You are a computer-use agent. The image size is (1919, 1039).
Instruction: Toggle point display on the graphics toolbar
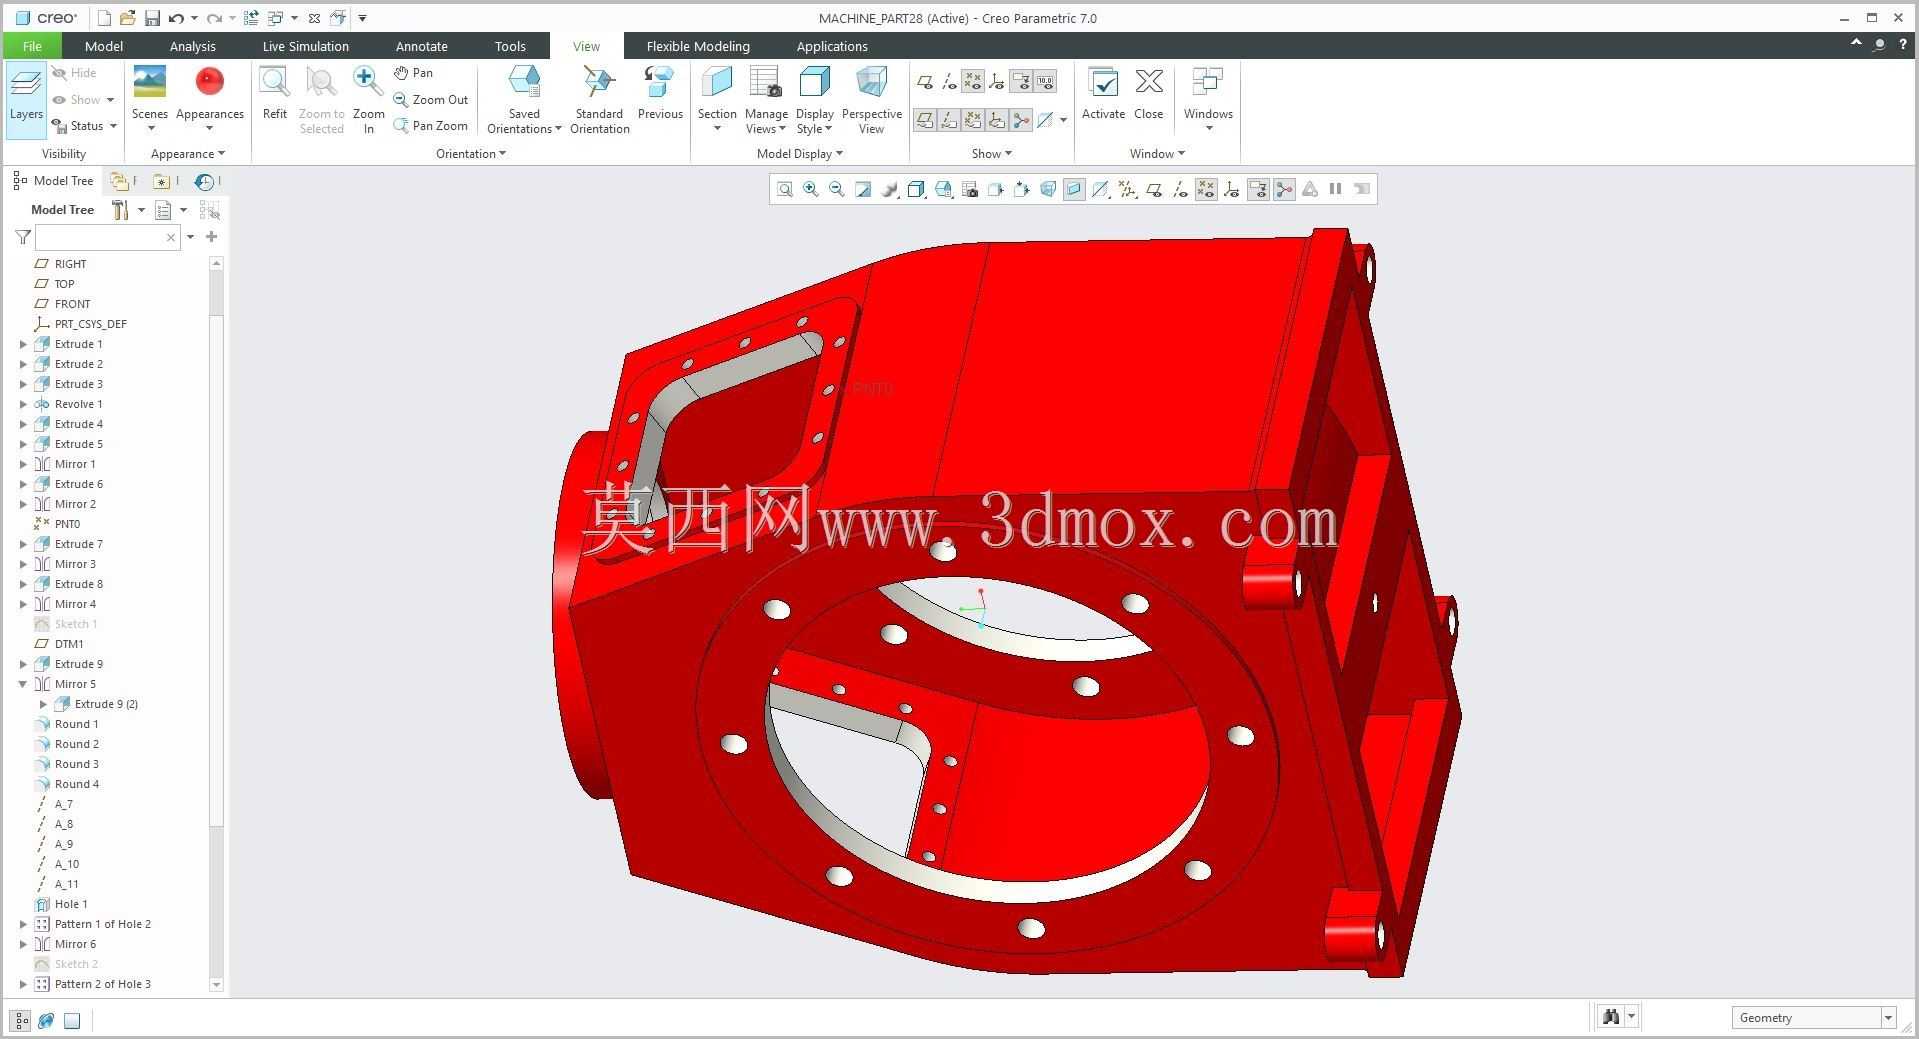[1206, 189]
